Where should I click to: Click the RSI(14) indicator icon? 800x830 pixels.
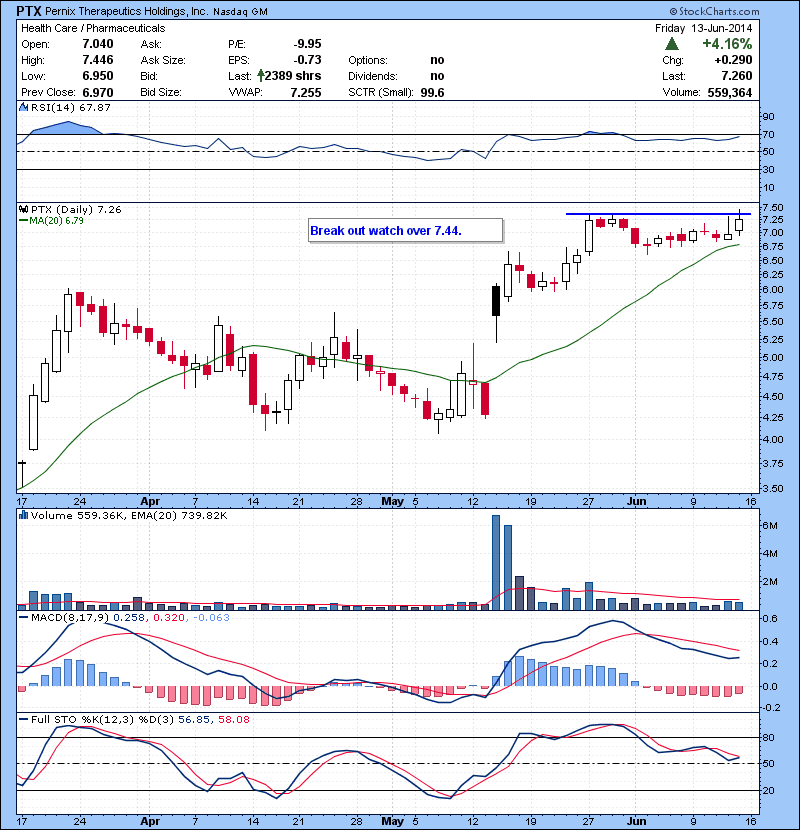(x=23, y=107)
